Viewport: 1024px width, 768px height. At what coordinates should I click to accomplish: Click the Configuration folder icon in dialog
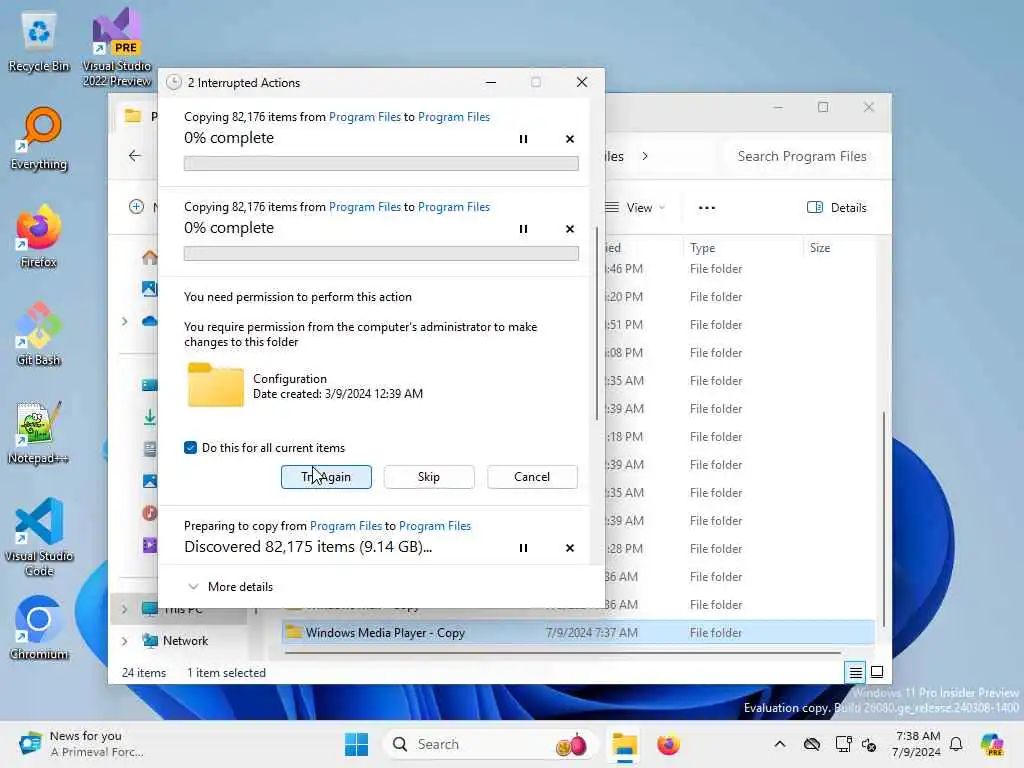tap(216, 385)
